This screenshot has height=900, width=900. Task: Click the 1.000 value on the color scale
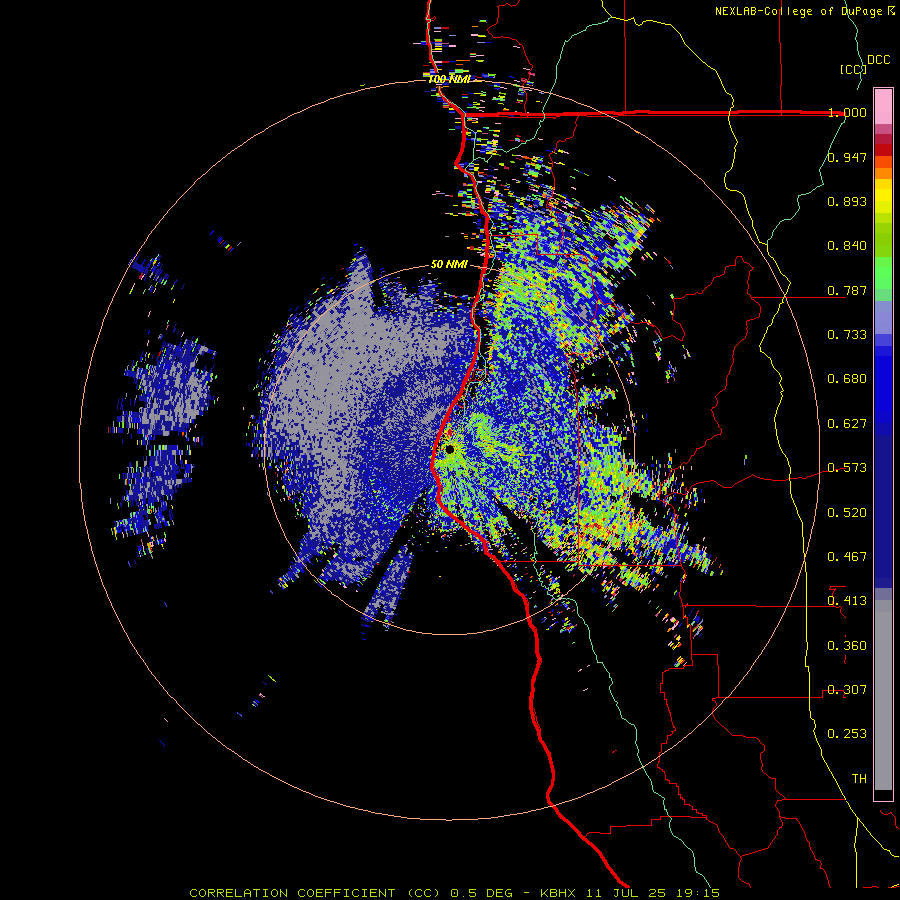847,112
